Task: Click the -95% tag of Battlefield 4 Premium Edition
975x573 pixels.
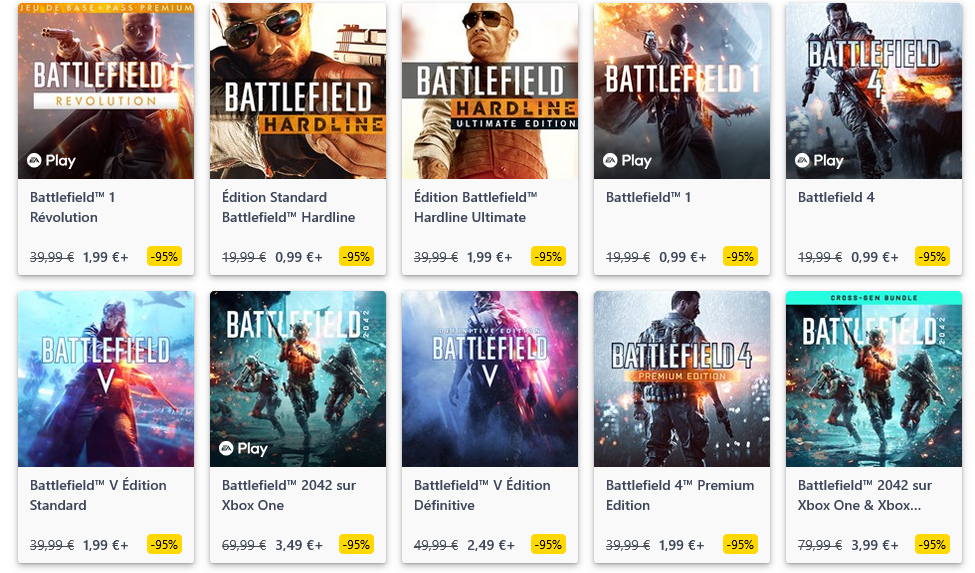Action: click(740, 545)
